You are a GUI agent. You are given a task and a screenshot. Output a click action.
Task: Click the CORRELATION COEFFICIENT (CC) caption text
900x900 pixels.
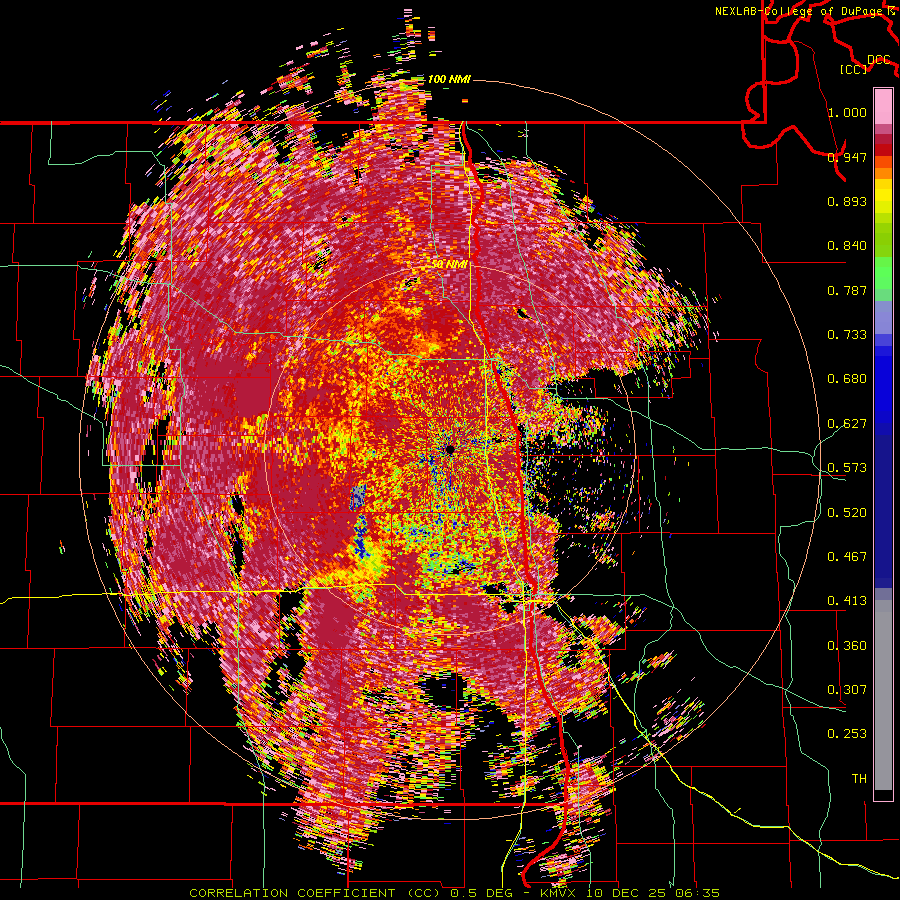[x=315, y=893]
